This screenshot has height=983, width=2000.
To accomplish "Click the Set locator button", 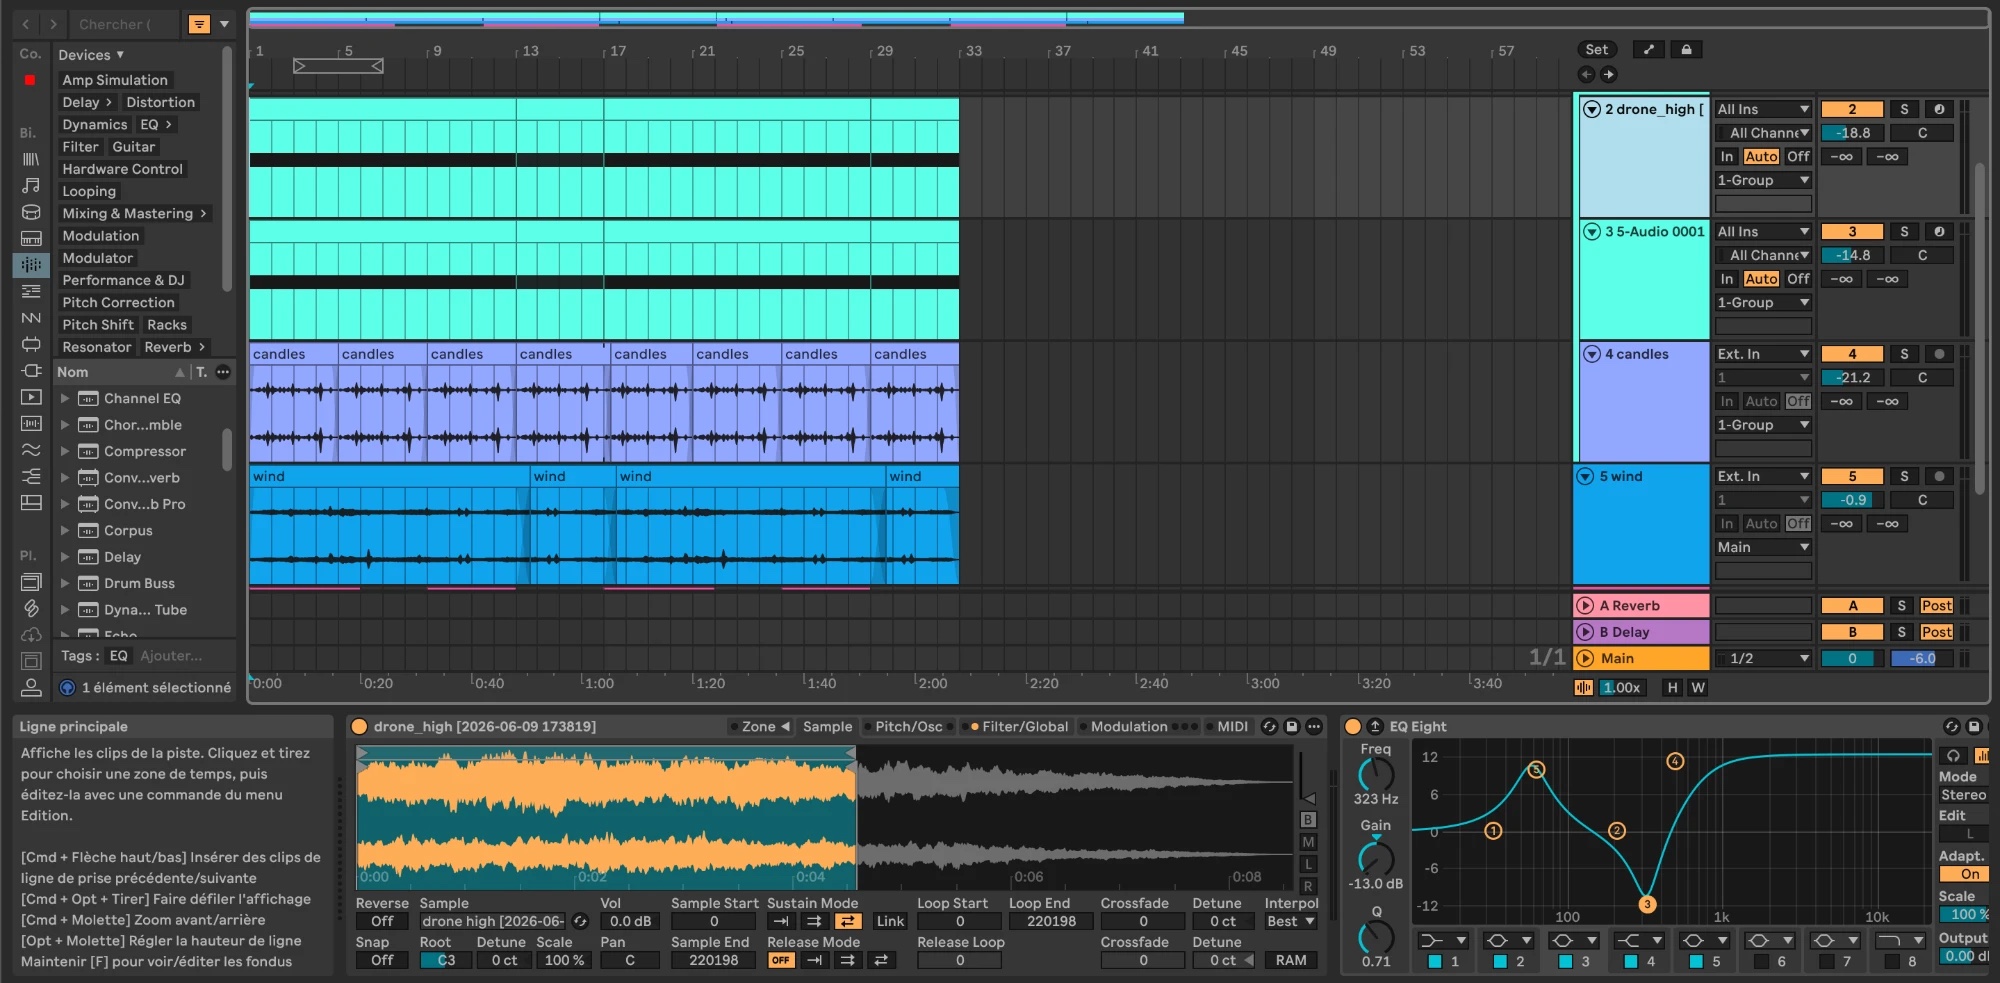I will [1597, 49].
